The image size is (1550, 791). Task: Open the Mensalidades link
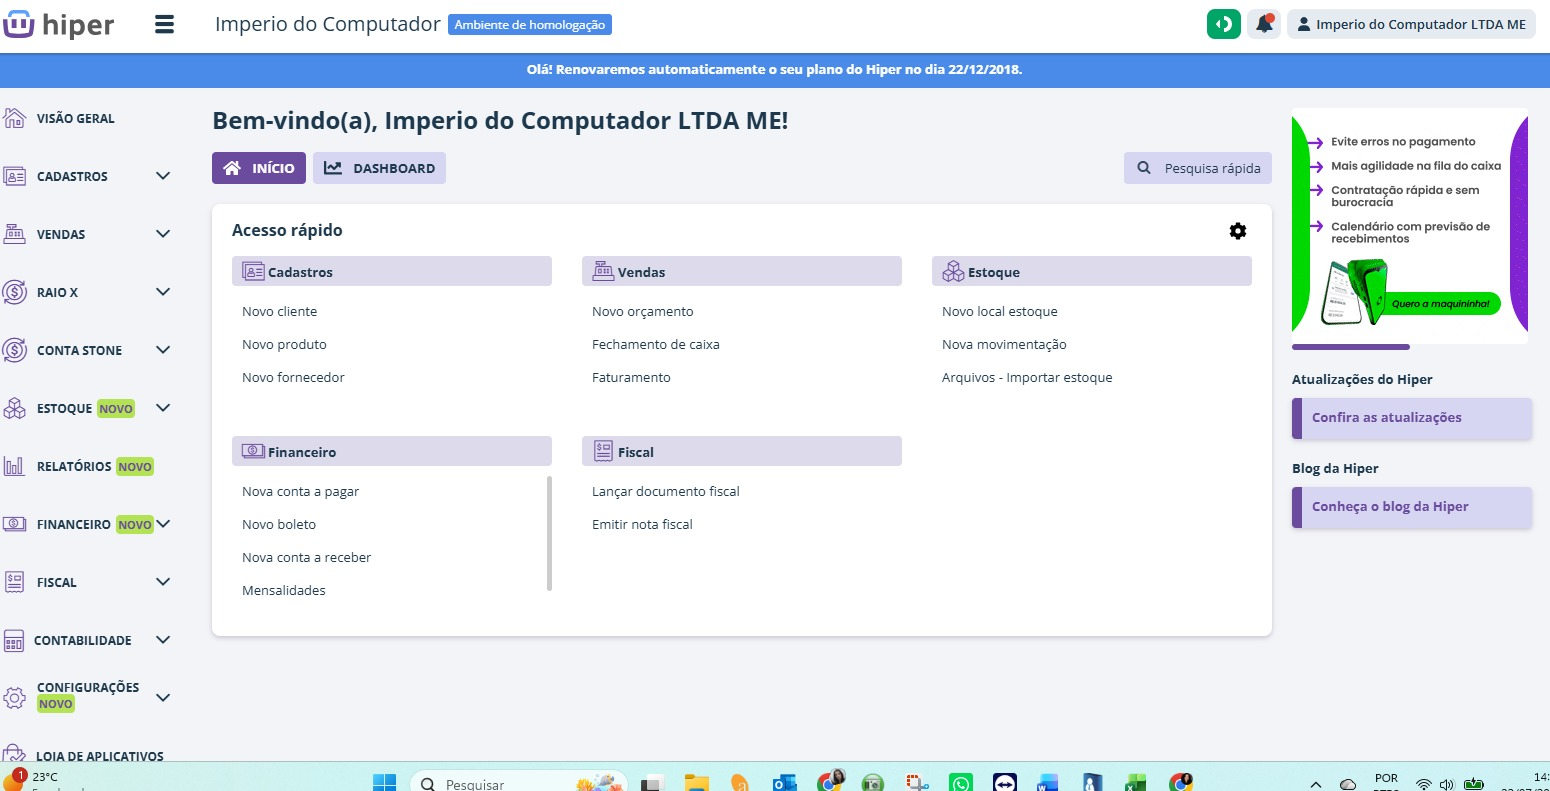point(284,590)
